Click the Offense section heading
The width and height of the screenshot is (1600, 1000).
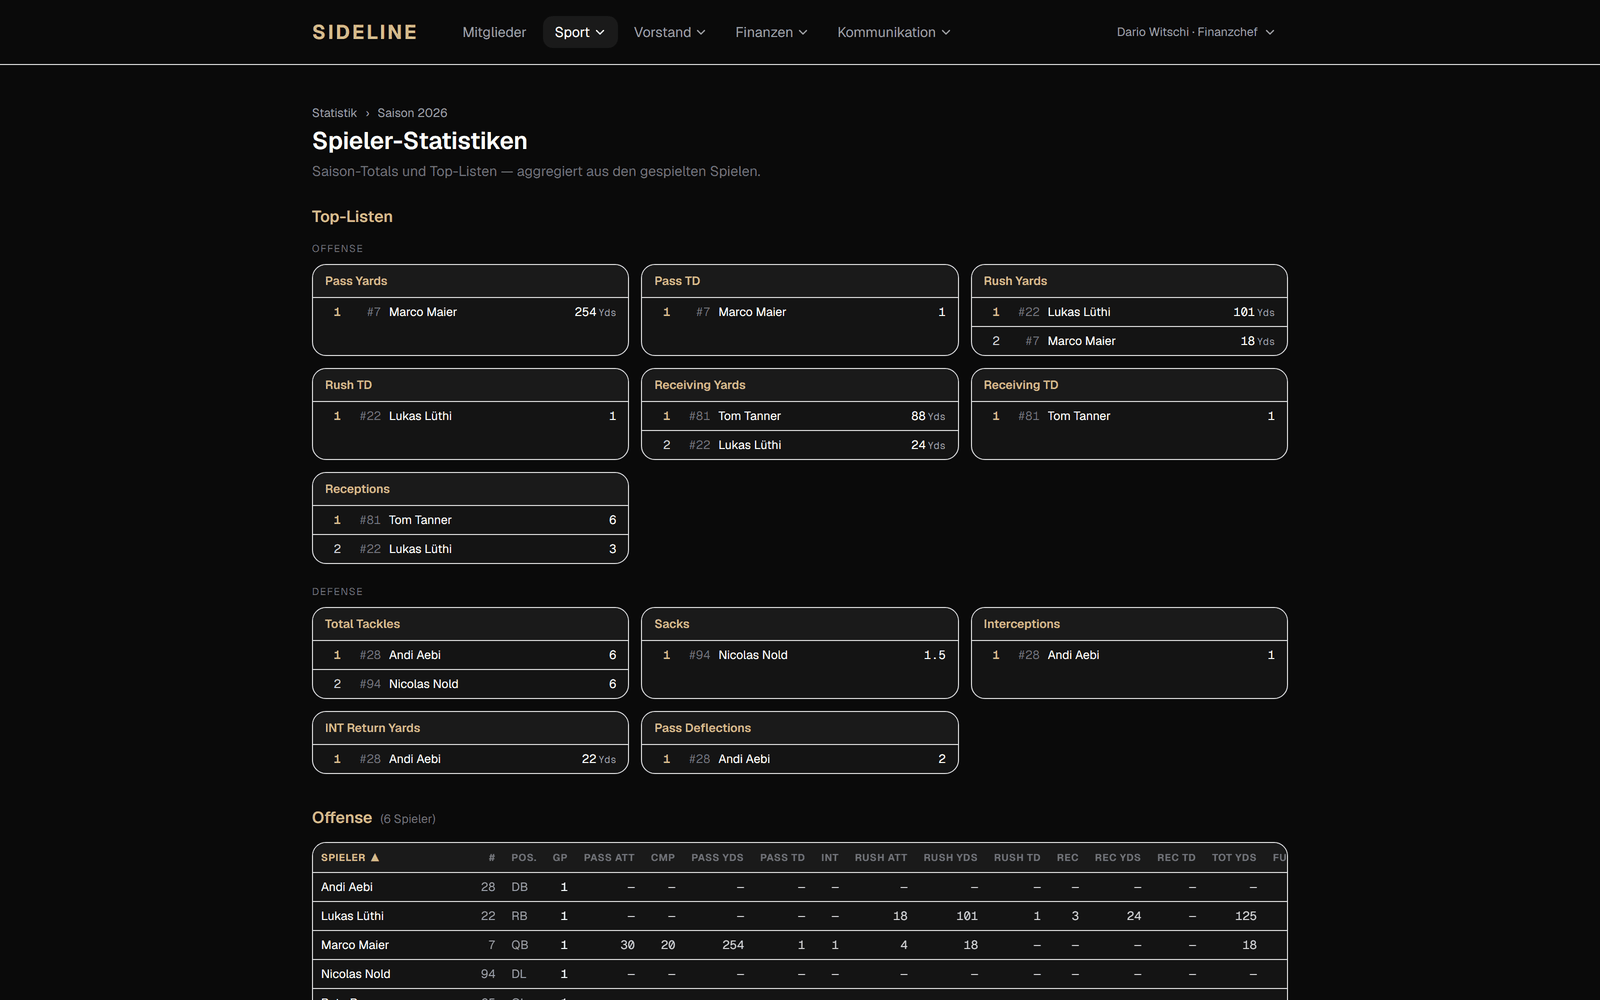click(342, 818)
